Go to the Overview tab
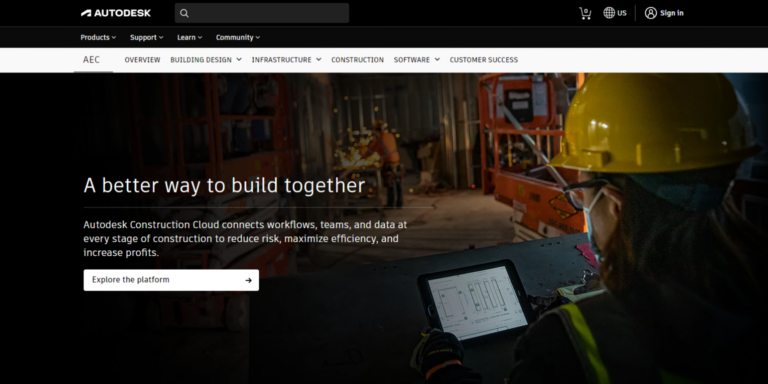 tap(142, 60)
